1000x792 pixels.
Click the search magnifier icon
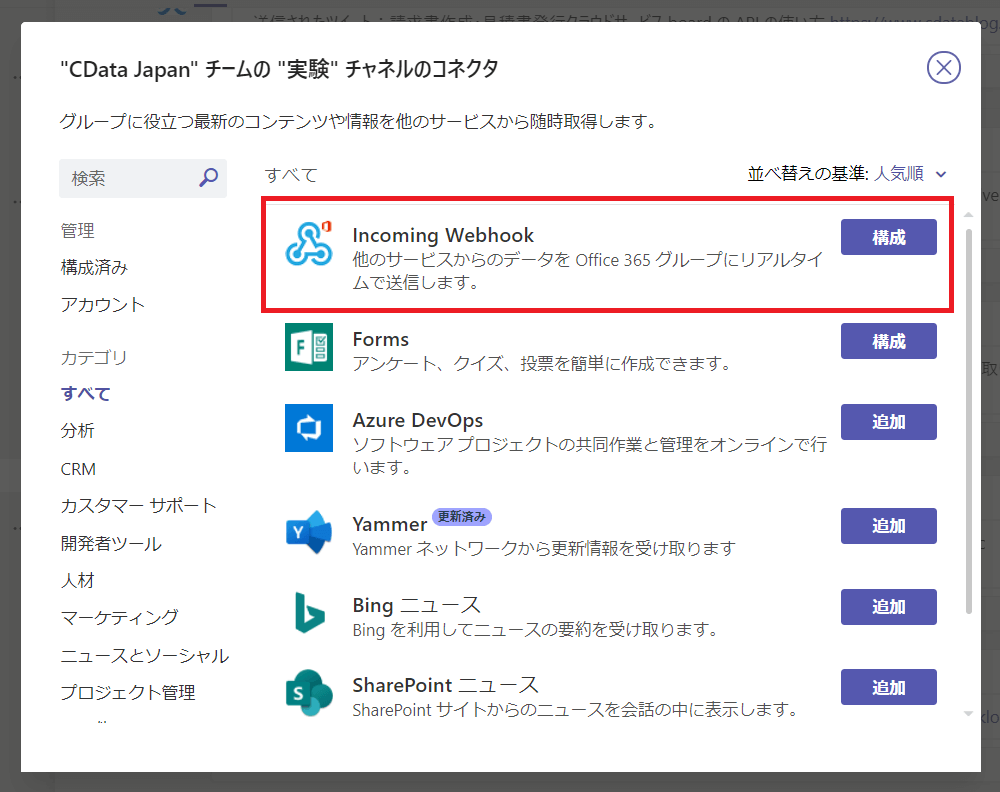point(209,177)
